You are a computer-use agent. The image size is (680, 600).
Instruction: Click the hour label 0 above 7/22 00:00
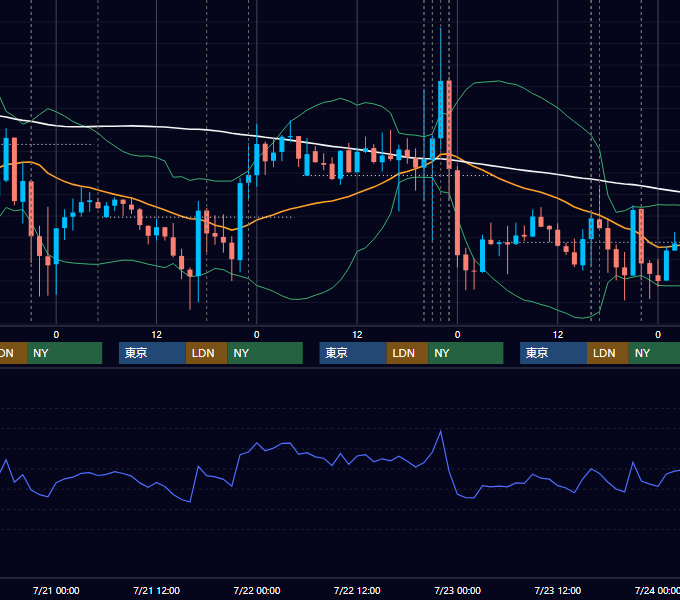257,335
